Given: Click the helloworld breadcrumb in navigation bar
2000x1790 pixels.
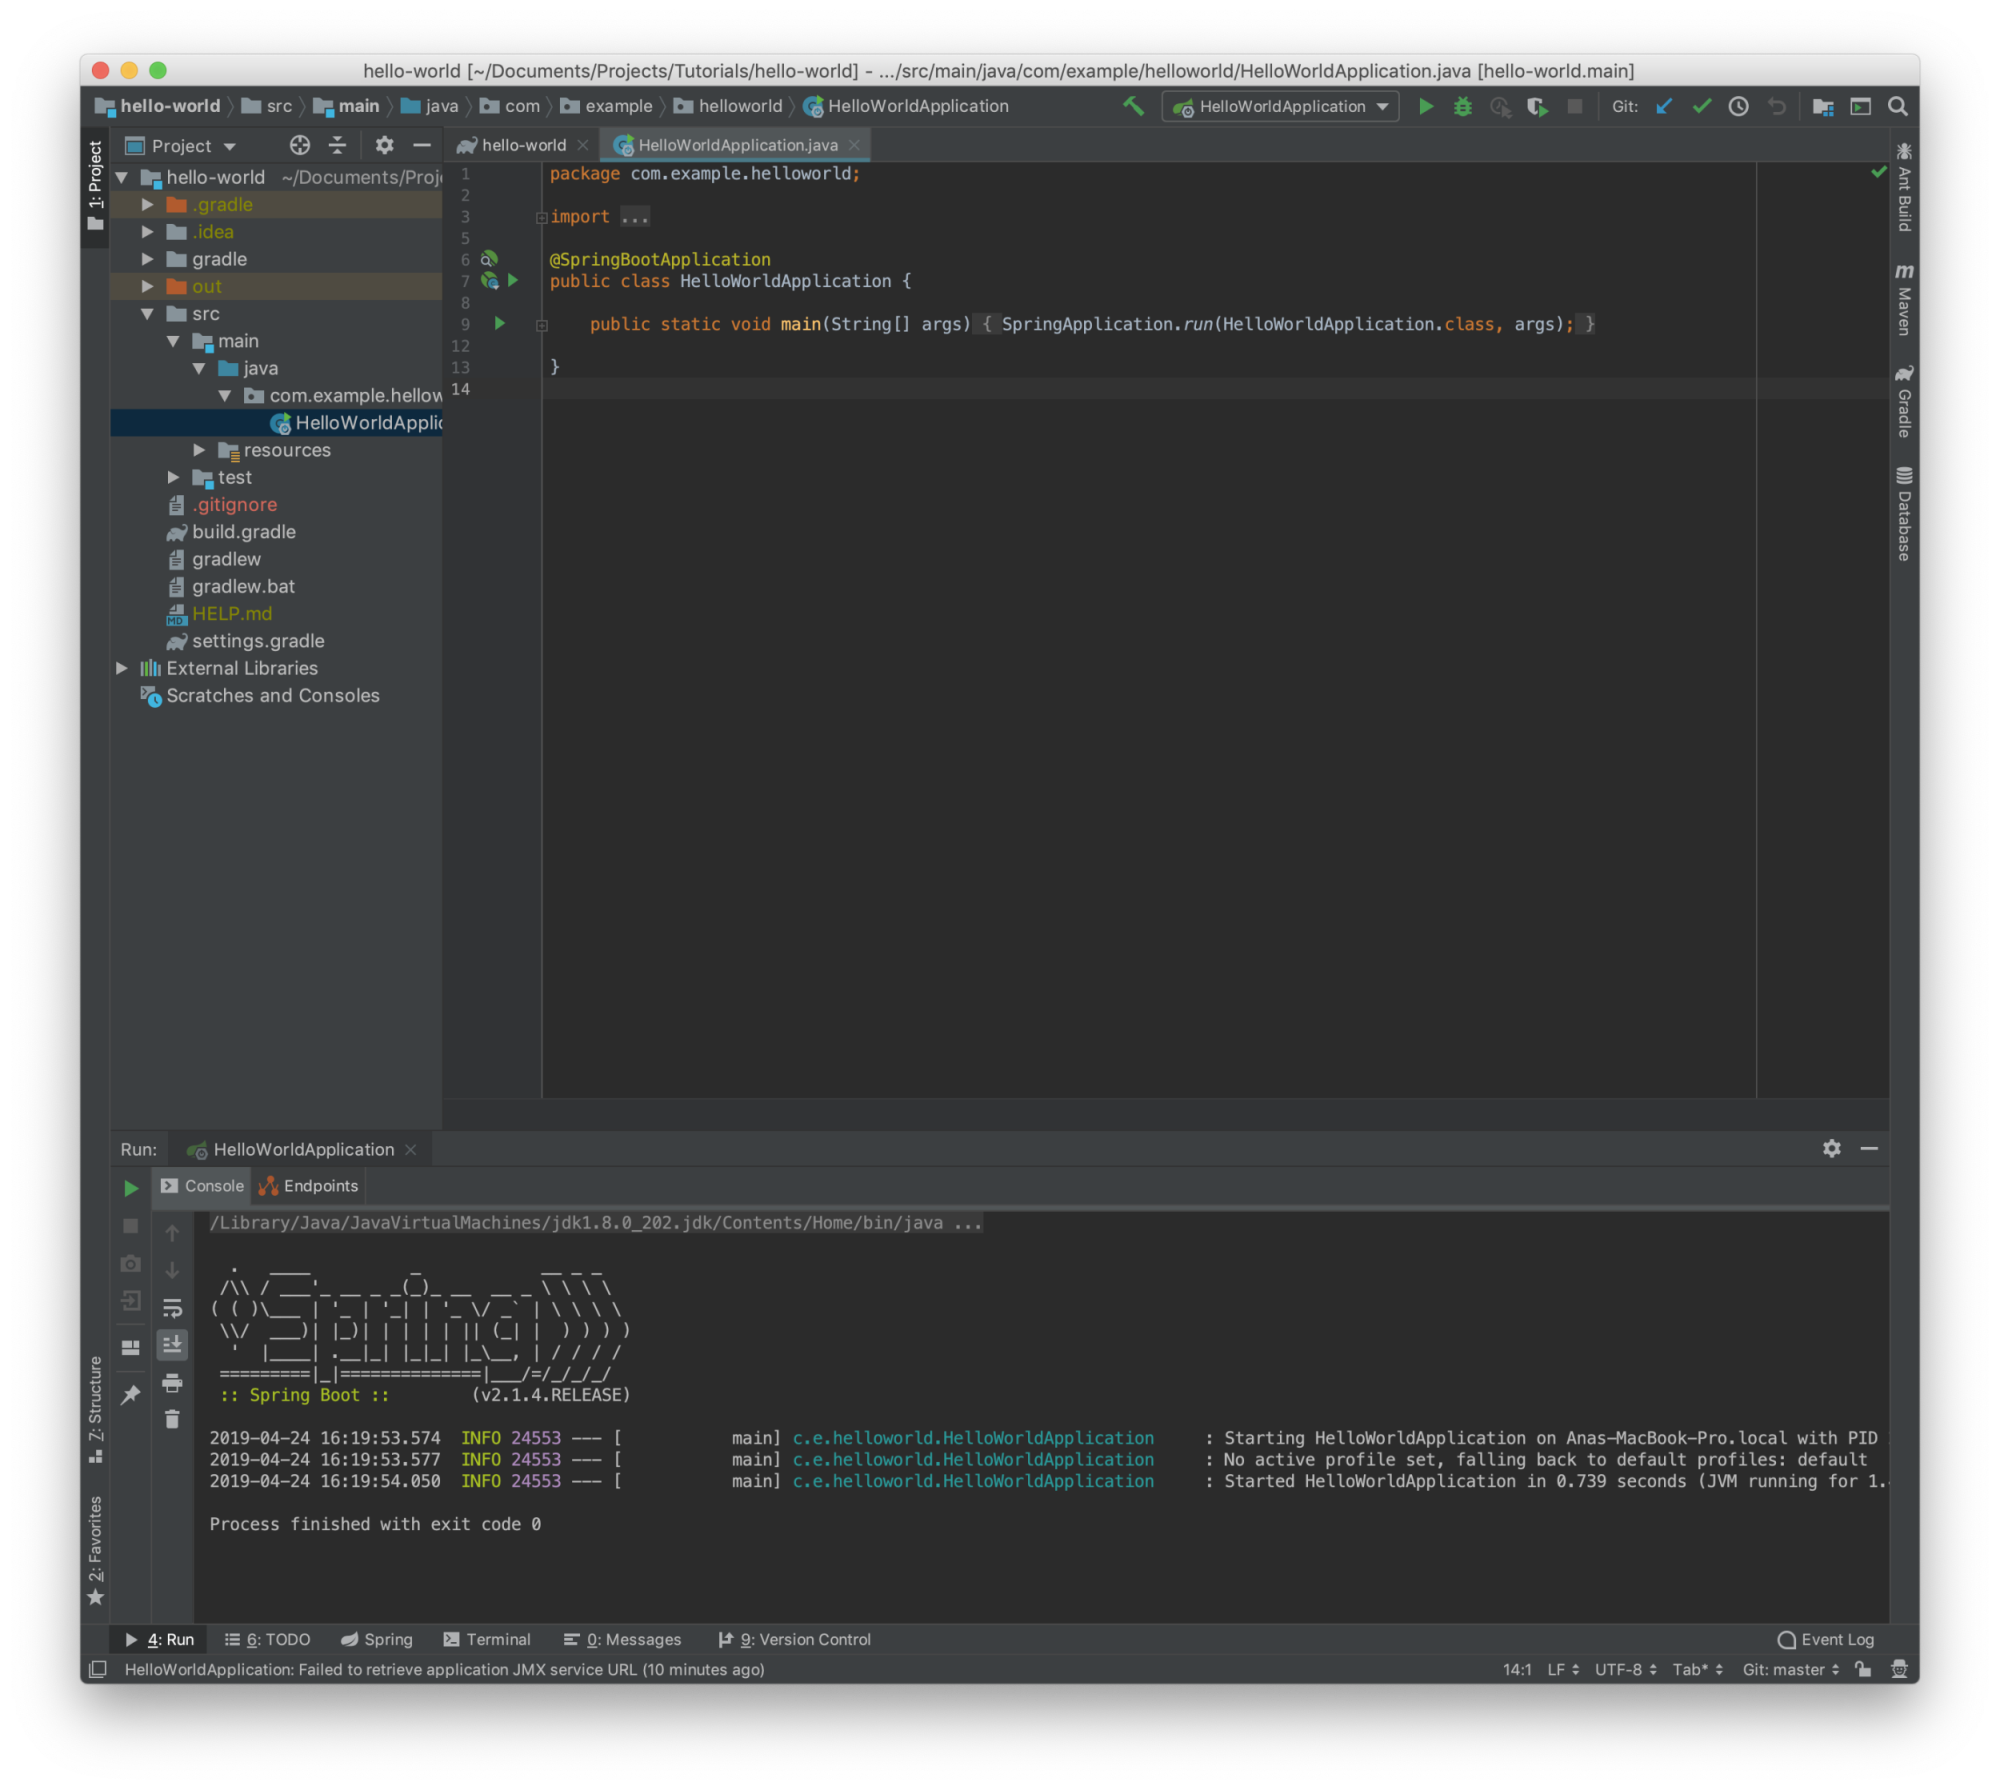Looking at the screenshot, I should [x=729, y=106].
